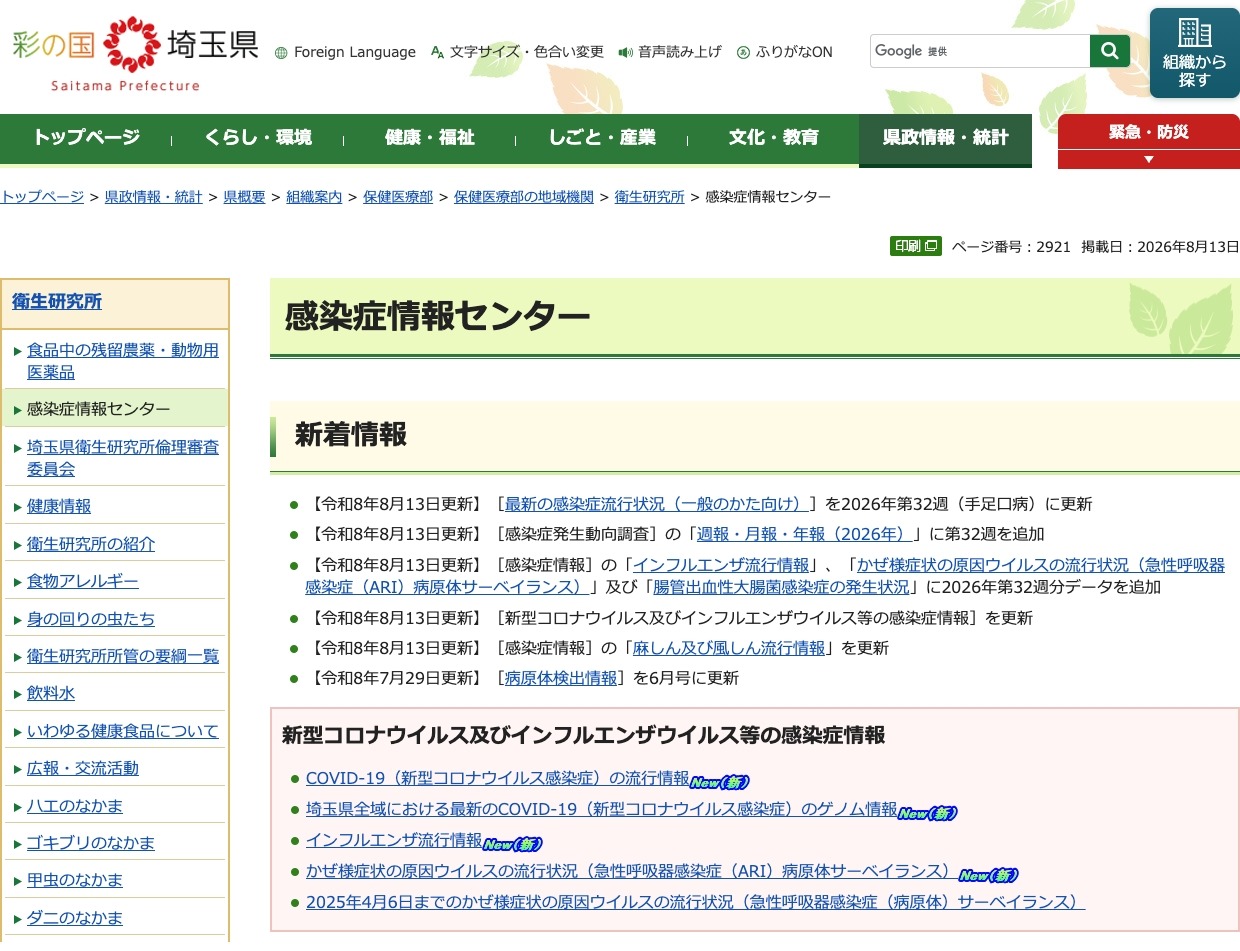Viewport: 1240px width, 951px height.
Task: Click the New badge after ゲノム情報
Action: click(927, 813)
